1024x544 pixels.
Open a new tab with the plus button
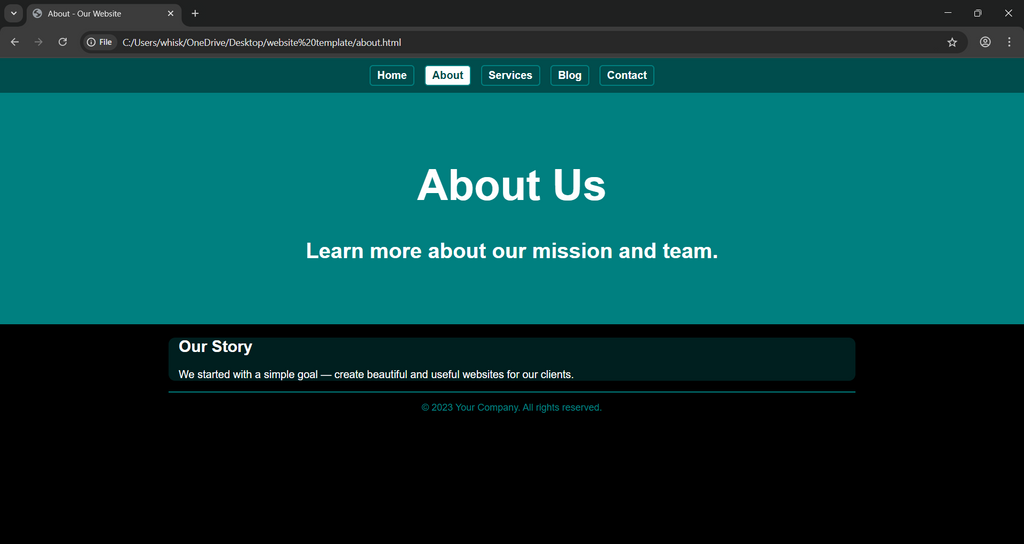[195, 14]
